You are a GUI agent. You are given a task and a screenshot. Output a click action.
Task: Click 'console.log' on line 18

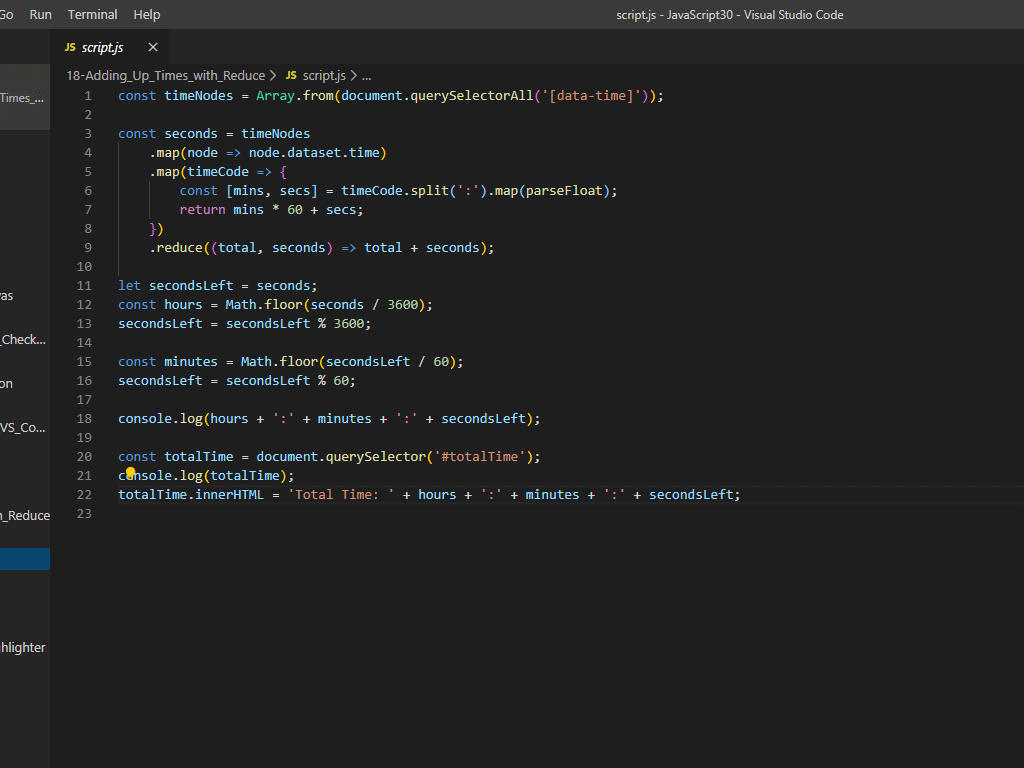160,419
